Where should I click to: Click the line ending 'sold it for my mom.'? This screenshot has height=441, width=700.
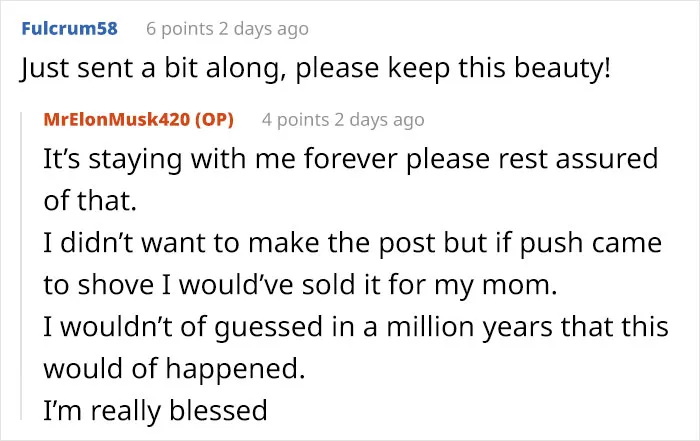point(300,285)
